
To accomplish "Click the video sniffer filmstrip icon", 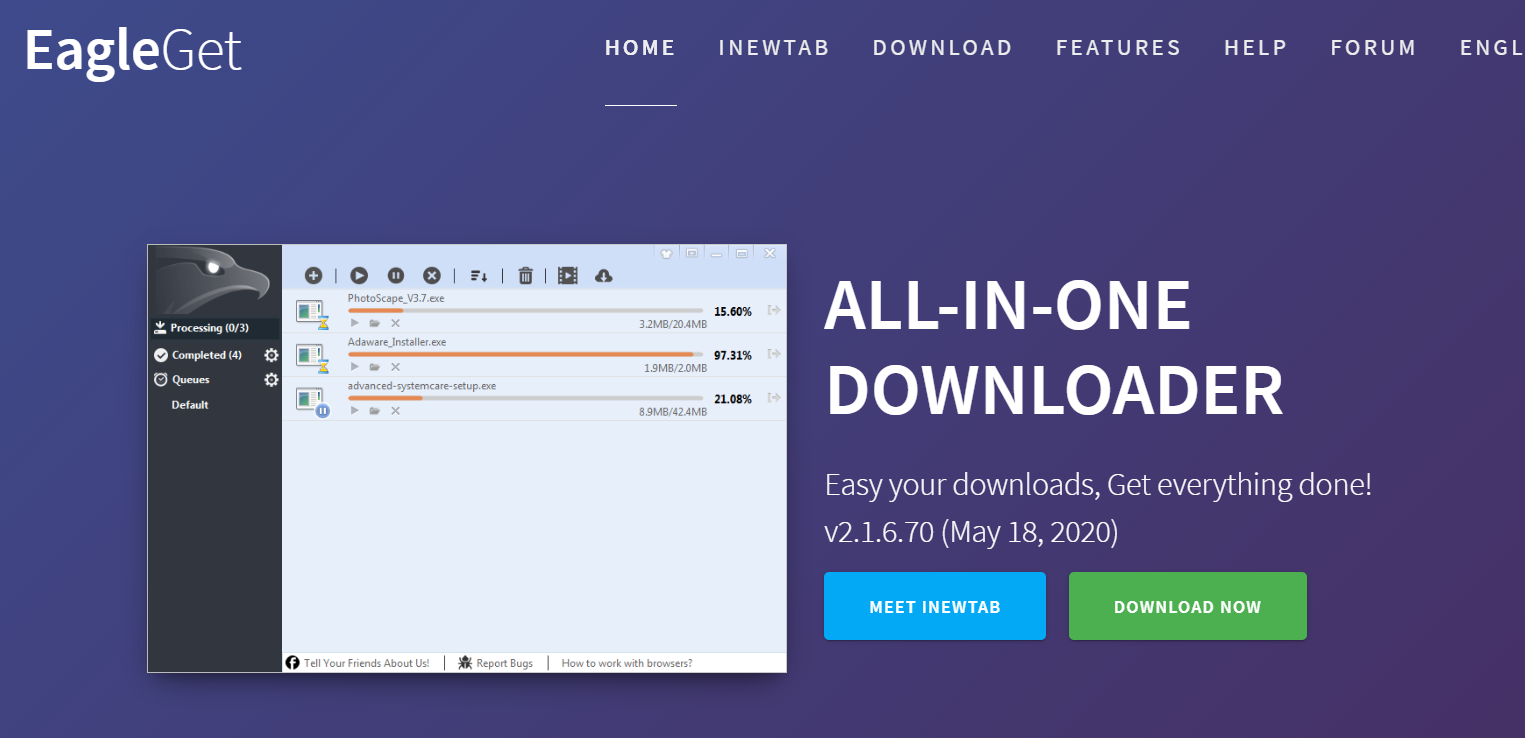I will [568, 275].
